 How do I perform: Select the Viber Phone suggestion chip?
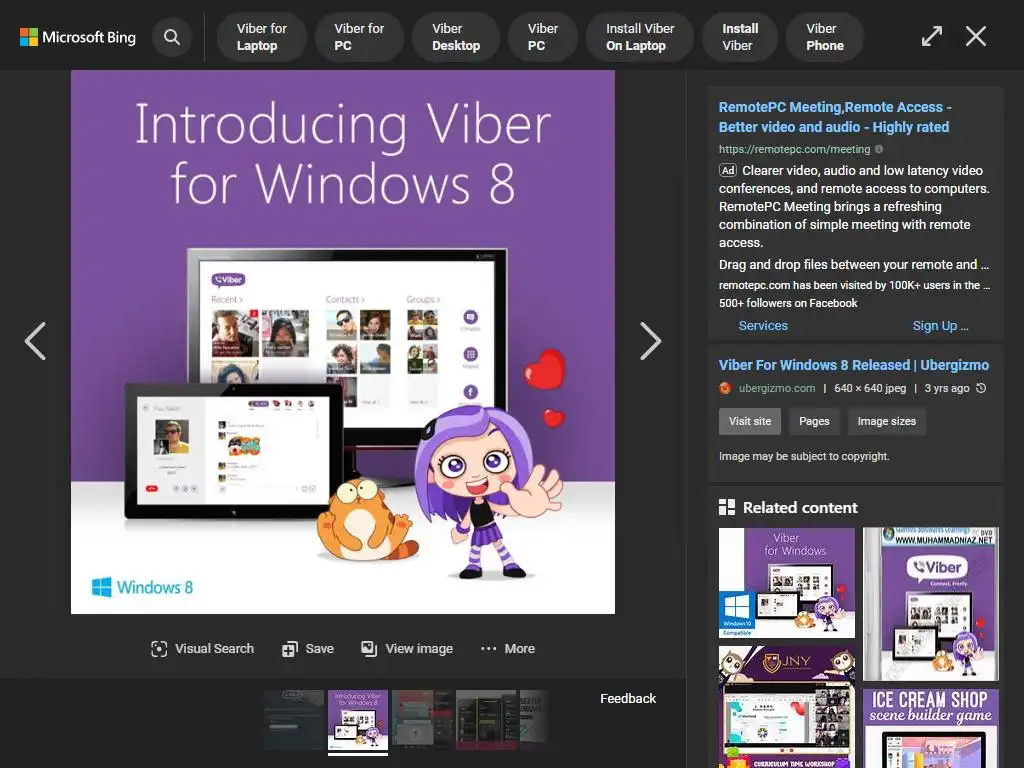click(825, 37)
